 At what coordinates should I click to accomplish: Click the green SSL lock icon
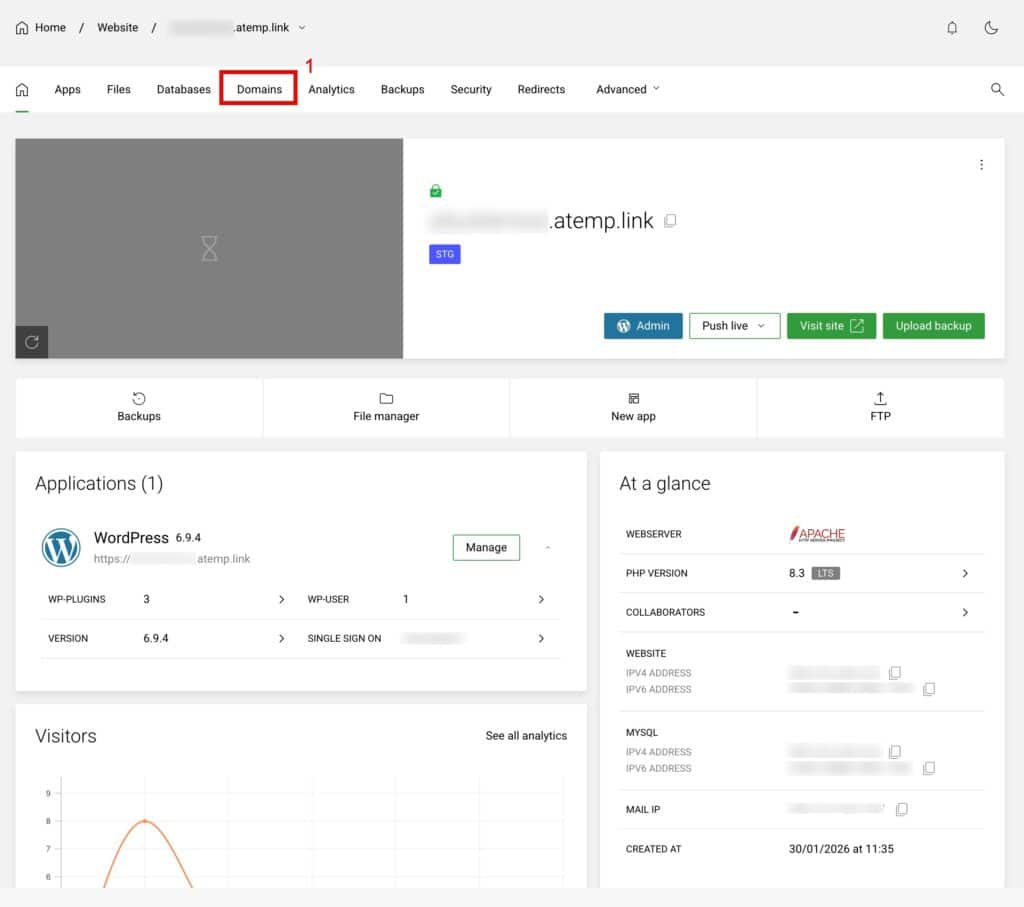click(436, 191)
